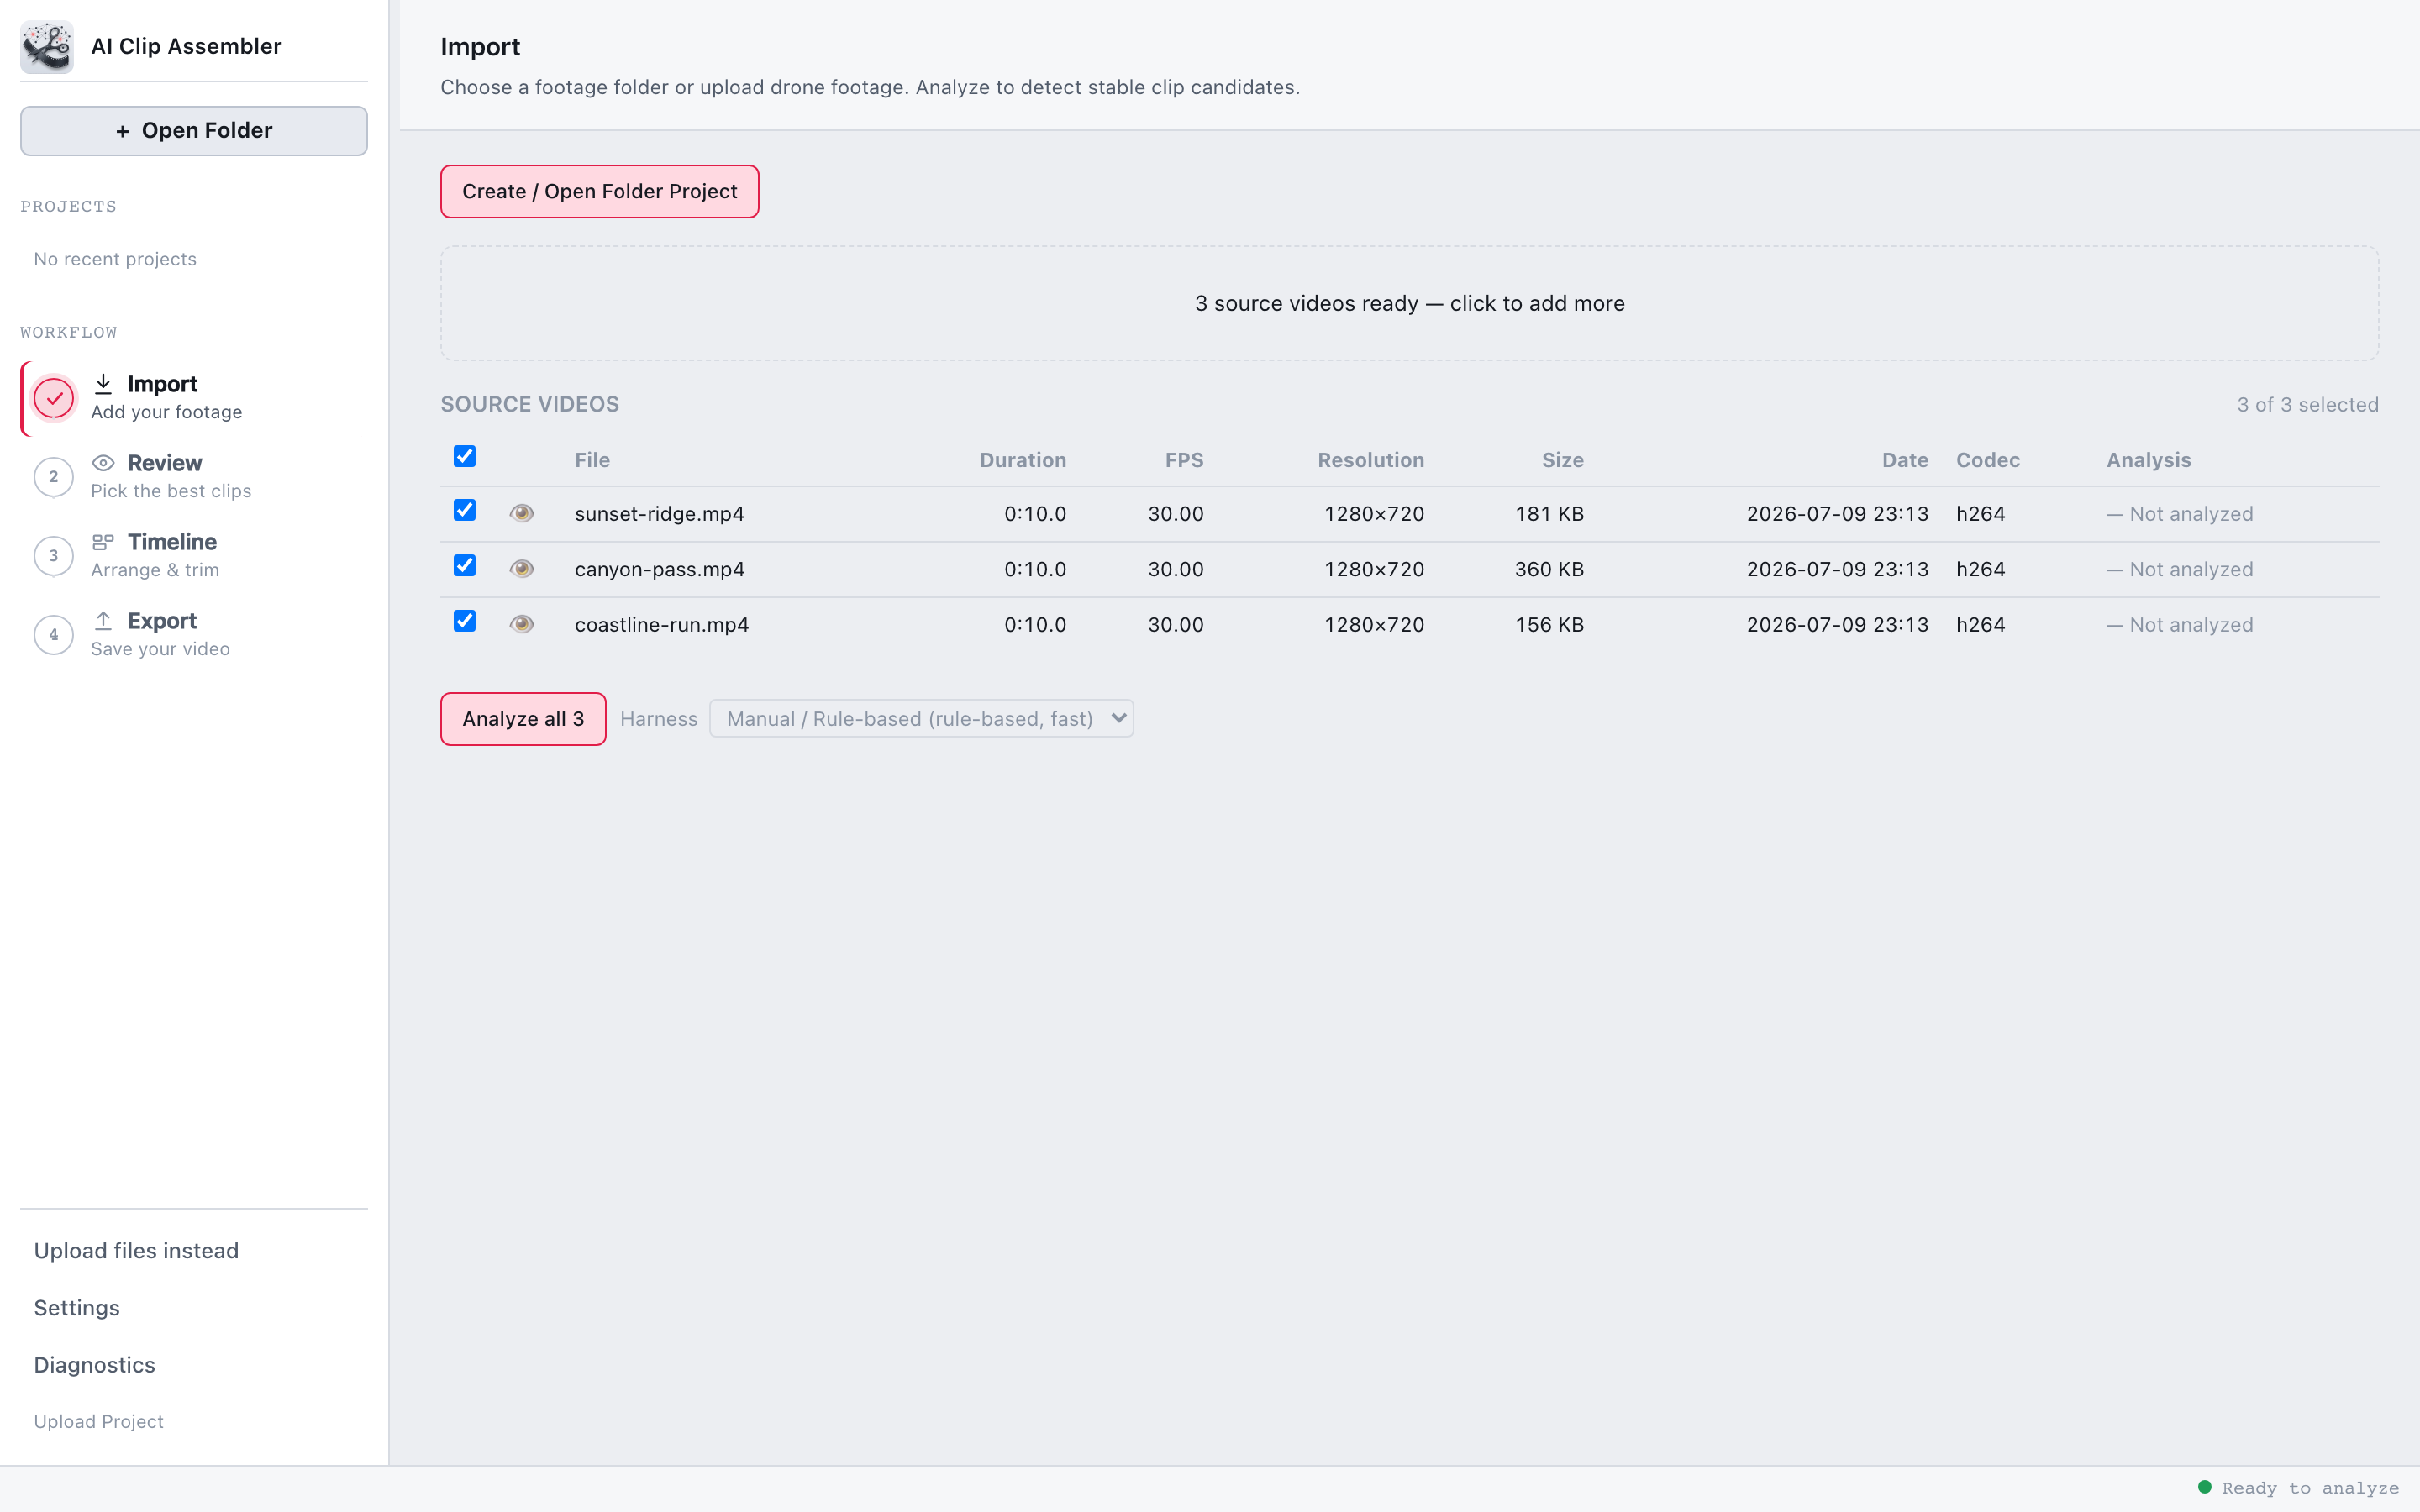Click the Harness label
The image size is (2420, 1512).
click(x=659, y=719)
